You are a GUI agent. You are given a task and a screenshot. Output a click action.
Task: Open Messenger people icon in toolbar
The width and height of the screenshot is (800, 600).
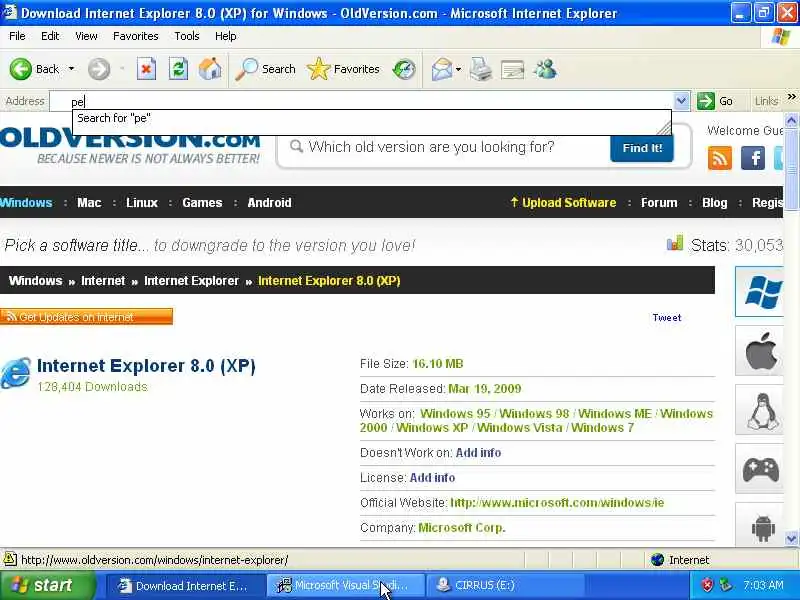[545, 69]
